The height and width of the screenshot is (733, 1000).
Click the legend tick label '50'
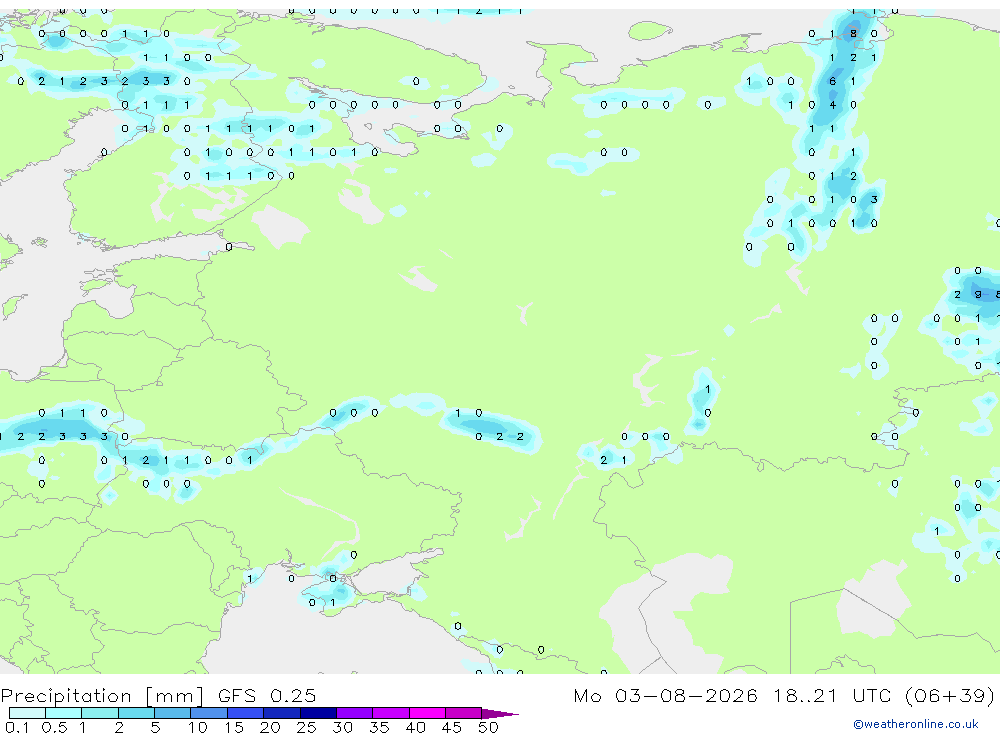tap(488, 727)
